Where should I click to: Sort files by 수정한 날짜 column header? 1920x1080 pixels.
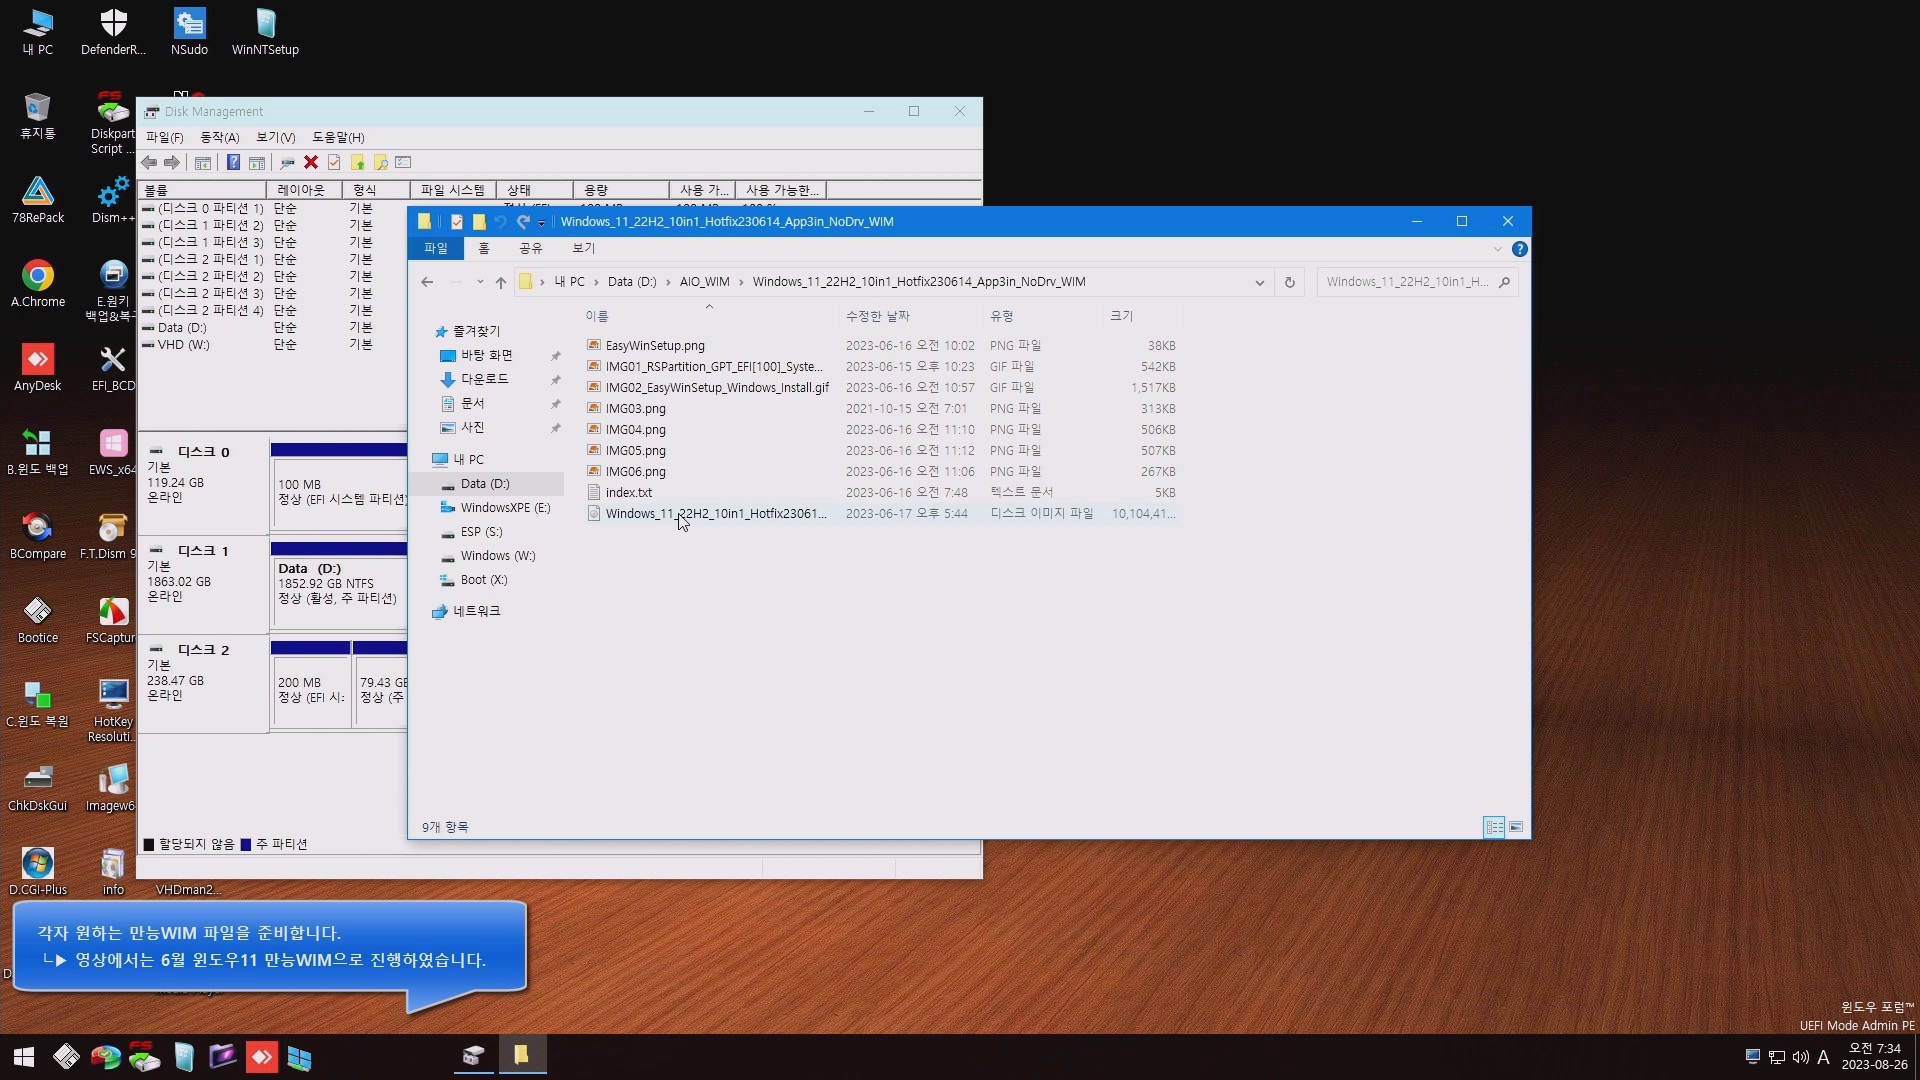click(x=877, y=316)
